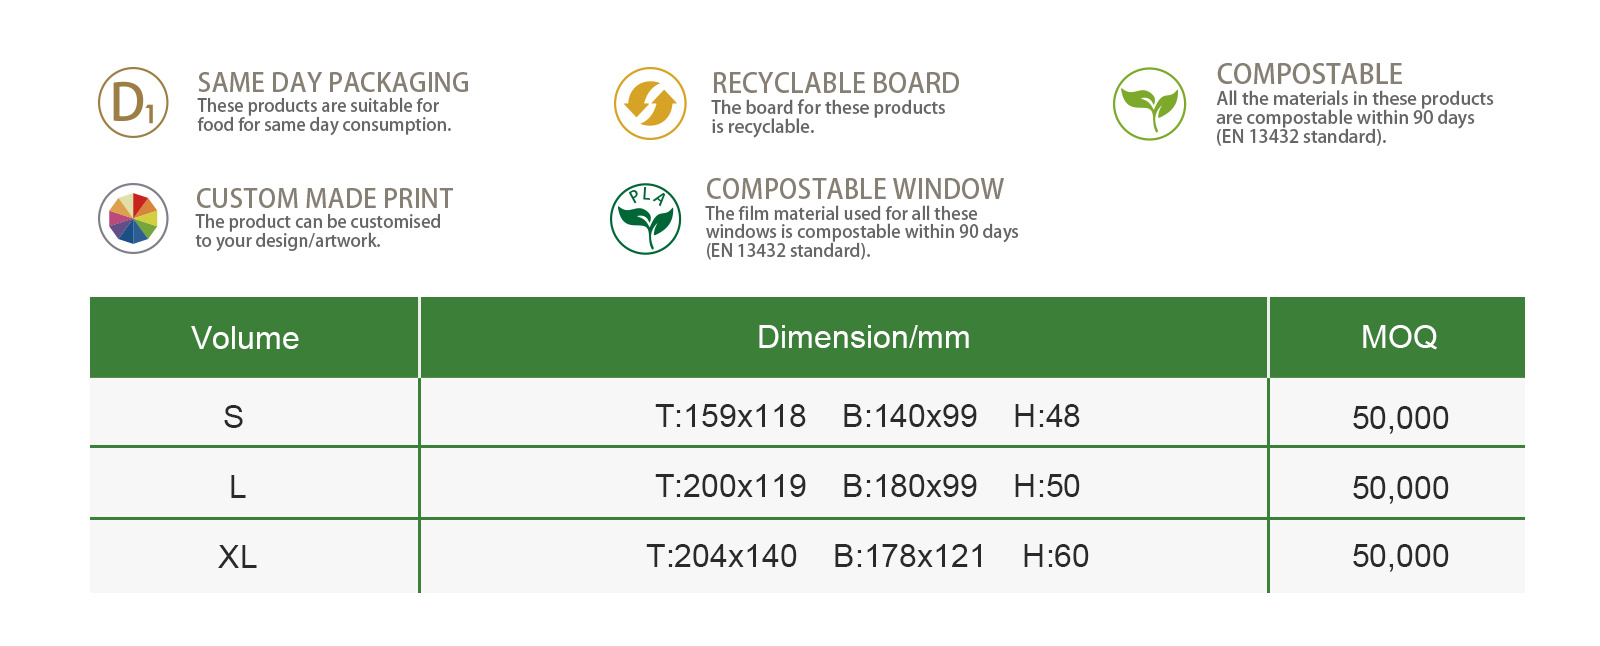Click the orange recyclable board arrows icon

pyautogui.click(x=650, y=104)
